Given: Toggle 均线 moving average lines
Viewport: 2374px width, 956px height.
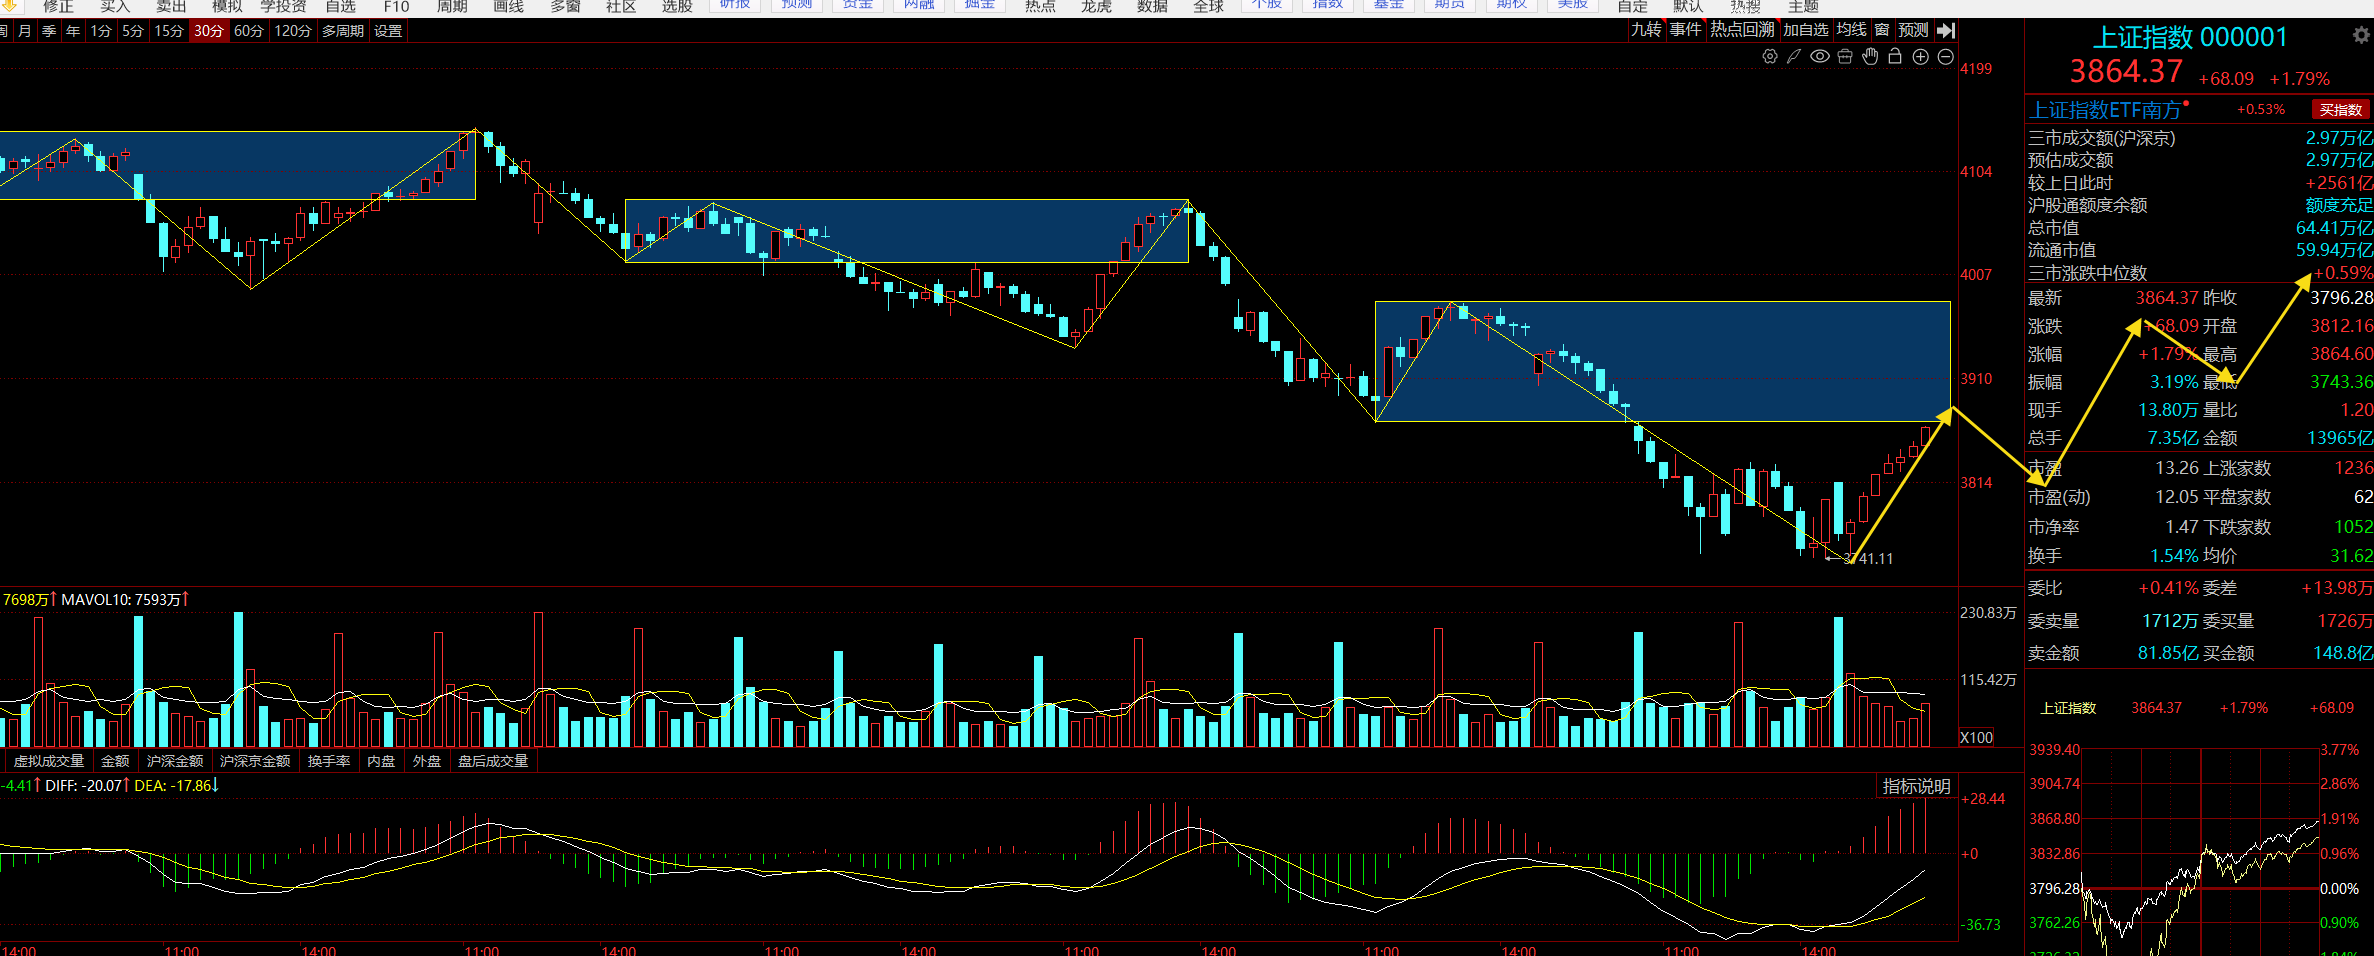Looking at the screenshot, I should tap(1851, 30).
